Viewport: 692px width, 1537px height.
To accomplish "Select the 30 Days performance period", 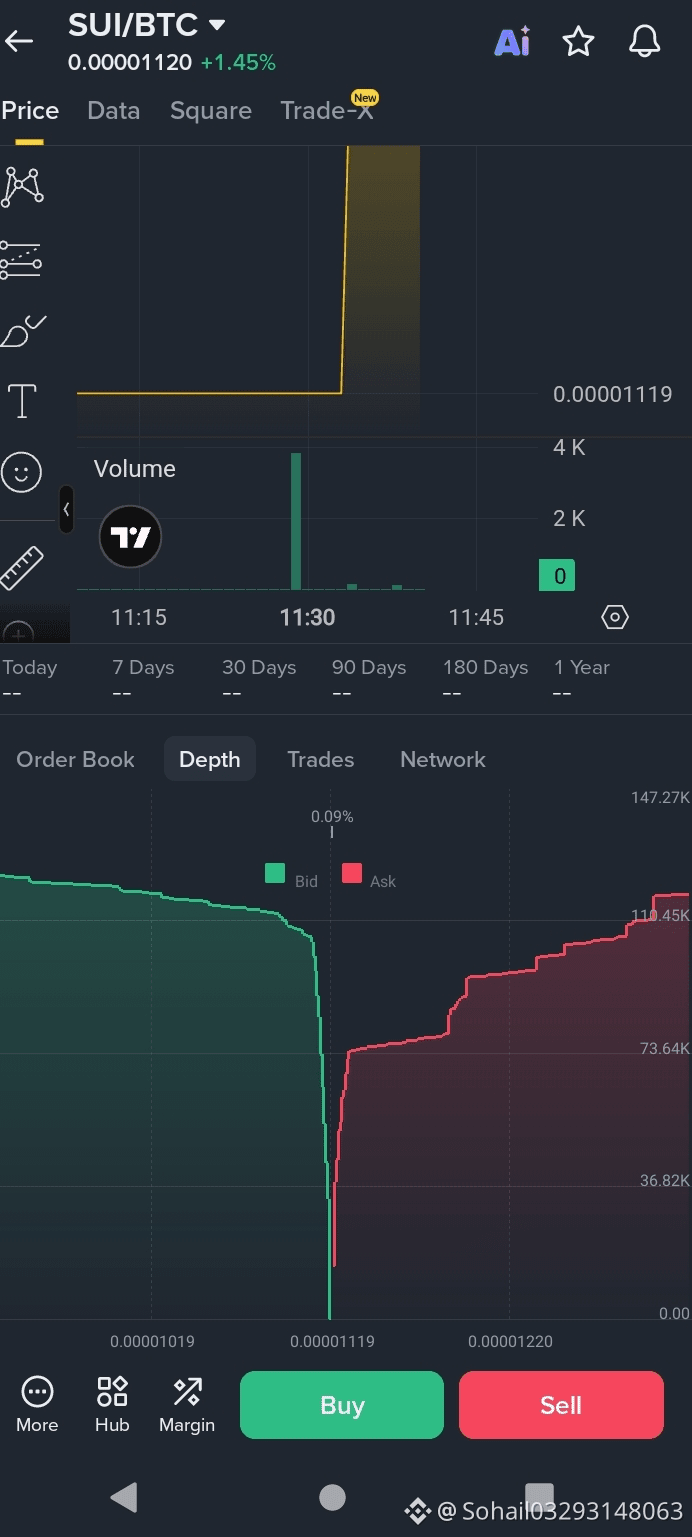I will (259, 678).
